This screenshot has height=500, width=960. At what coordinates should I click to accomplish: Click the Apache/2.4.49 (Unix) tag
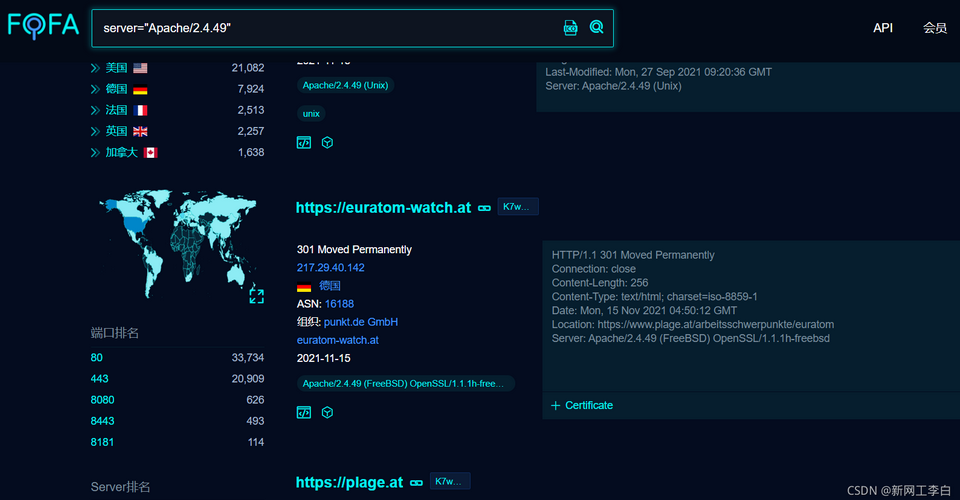point(345,86)
